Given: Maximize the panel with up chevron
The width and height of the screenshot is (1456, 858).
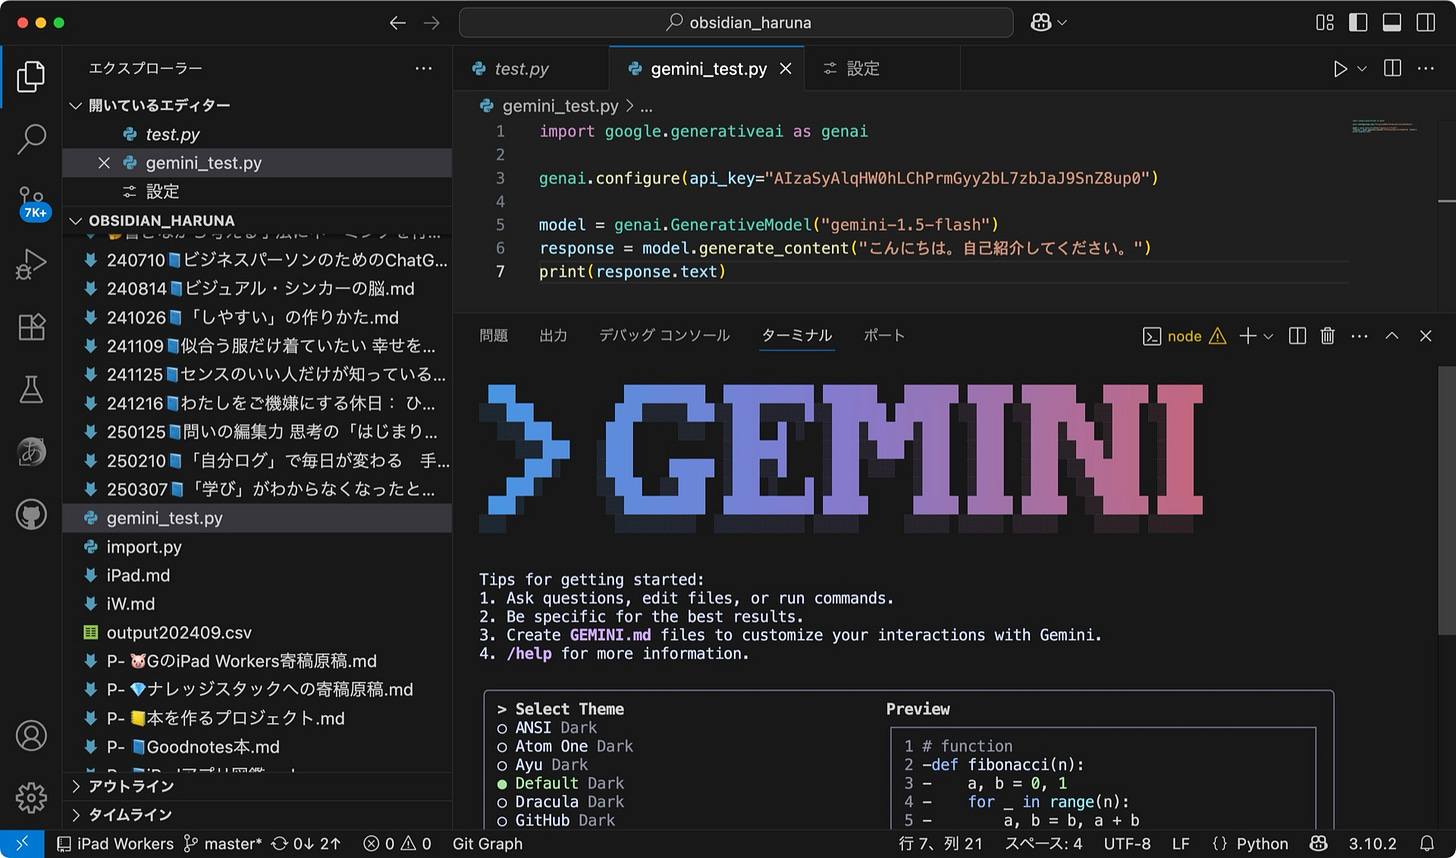Looking at the screenshot, I should [x=1392, y=336].
